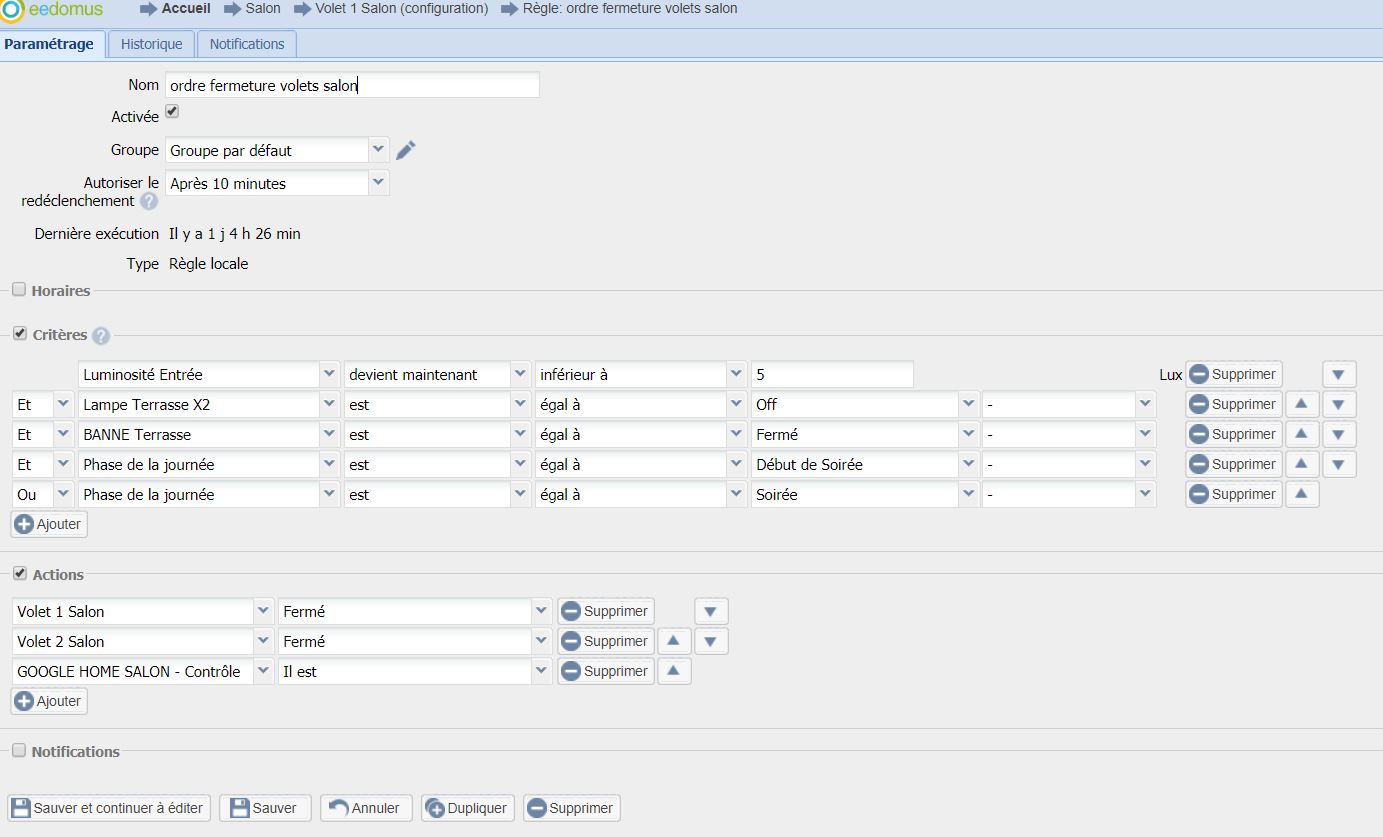
Task: Move Volet 2 Salon action up
Action: (x=674, y=641)
